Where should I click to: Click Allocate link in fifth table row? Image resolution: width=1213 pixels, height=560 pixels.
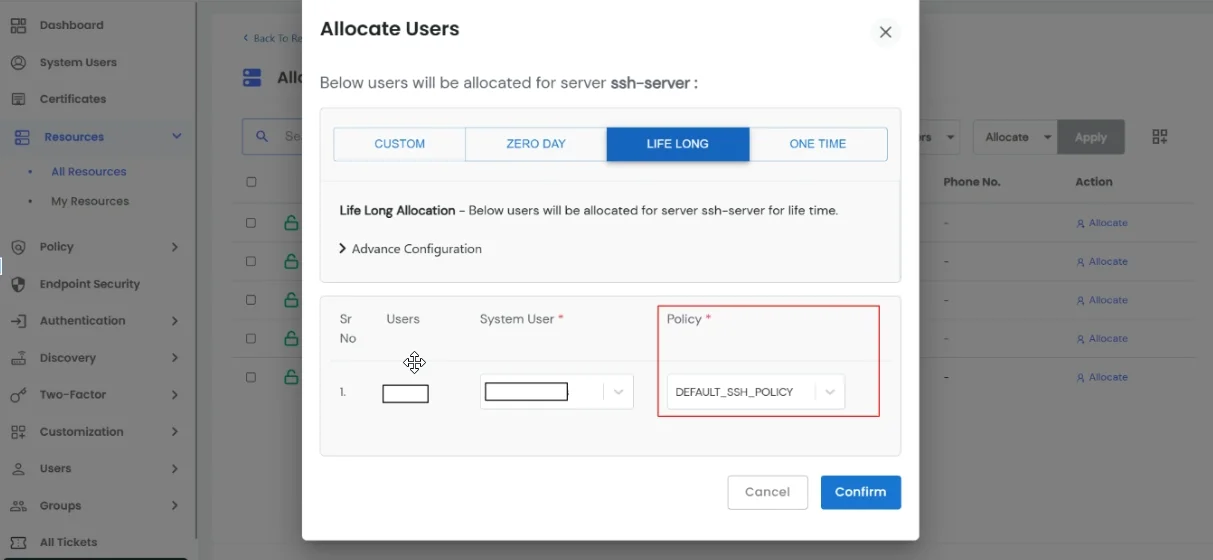tap(1102, 377)
